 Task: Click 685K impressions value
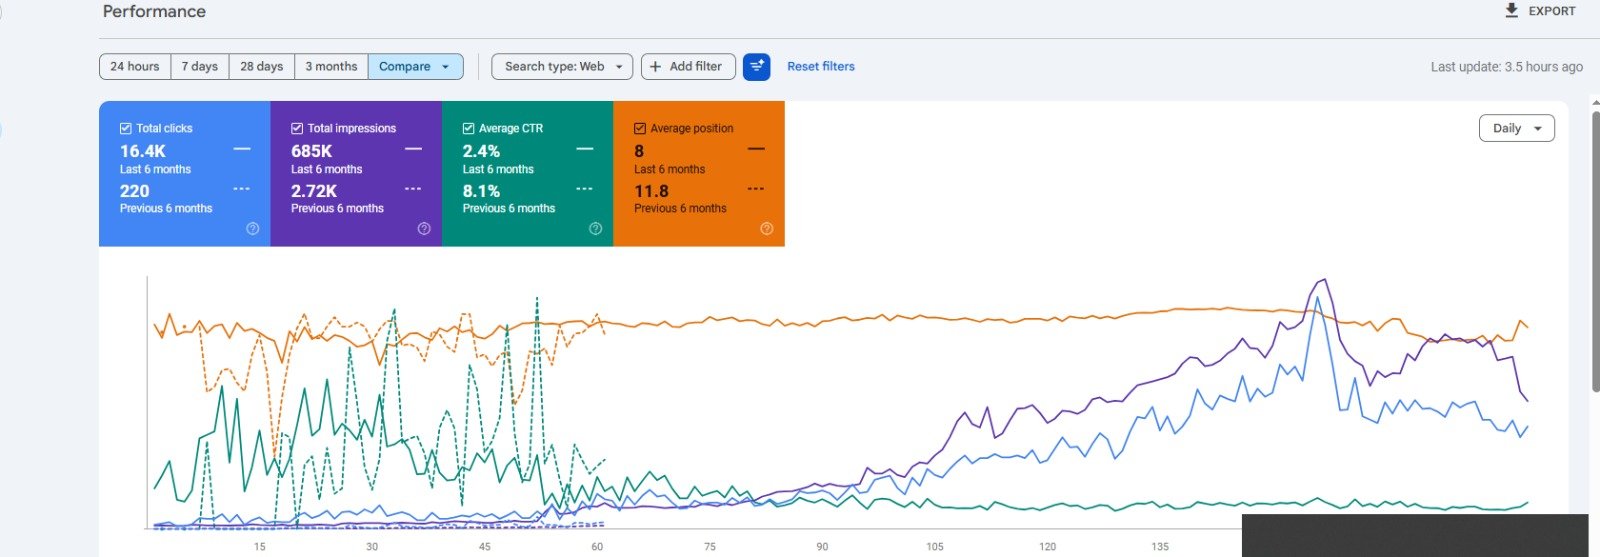tap(312, 151)
